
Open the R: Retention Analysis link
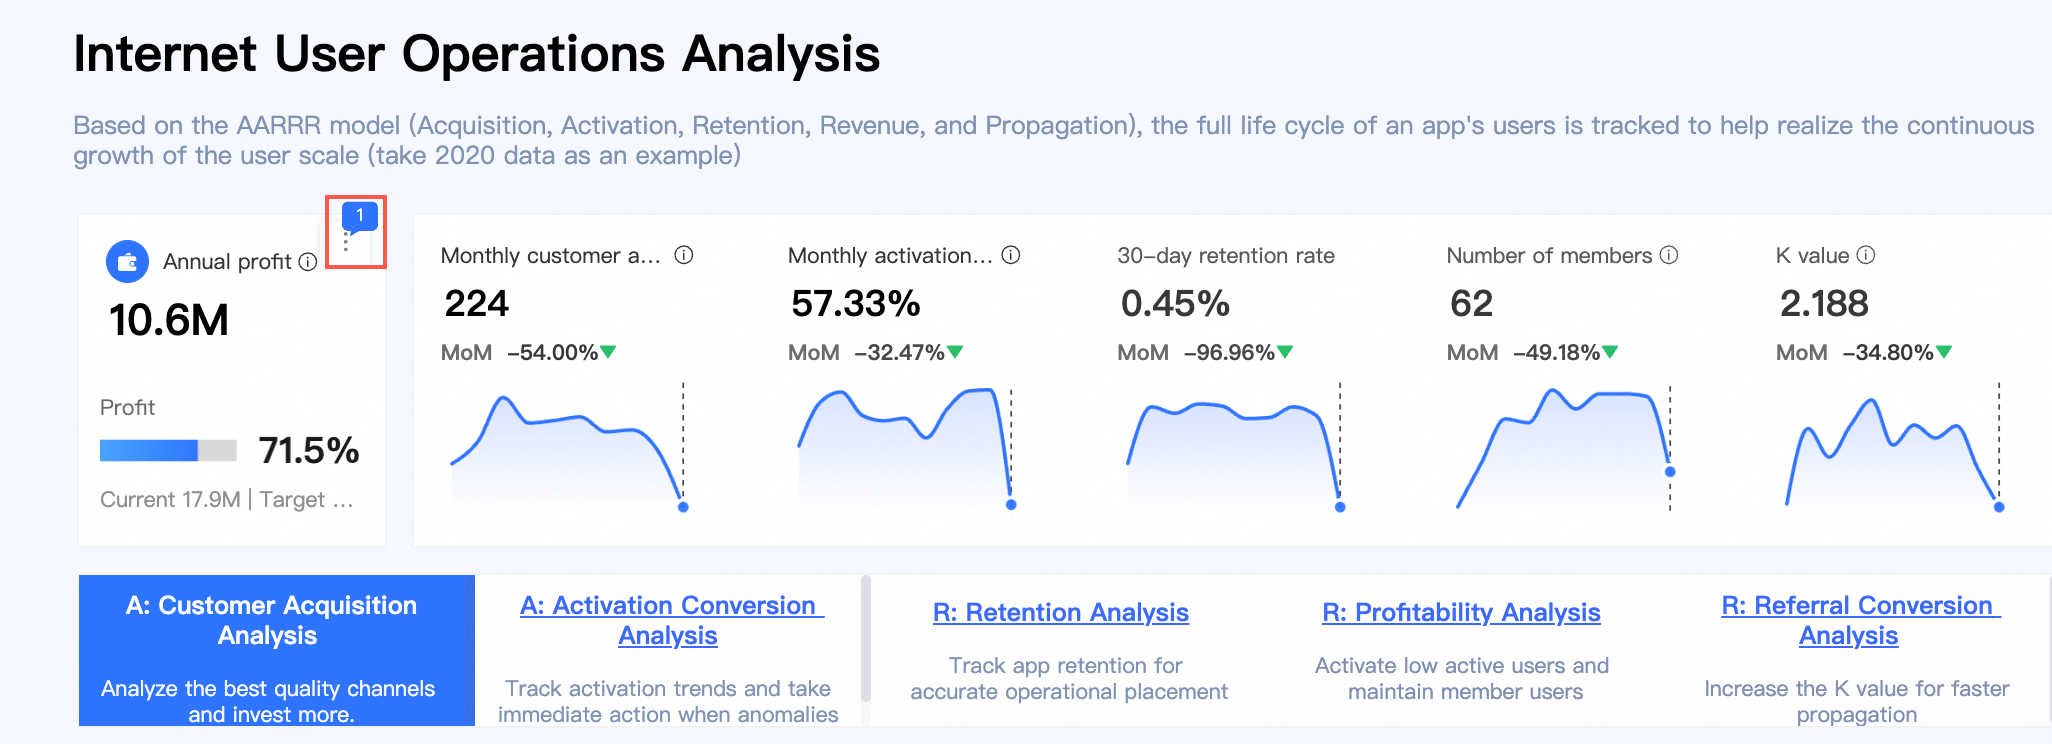point(1060,612)
